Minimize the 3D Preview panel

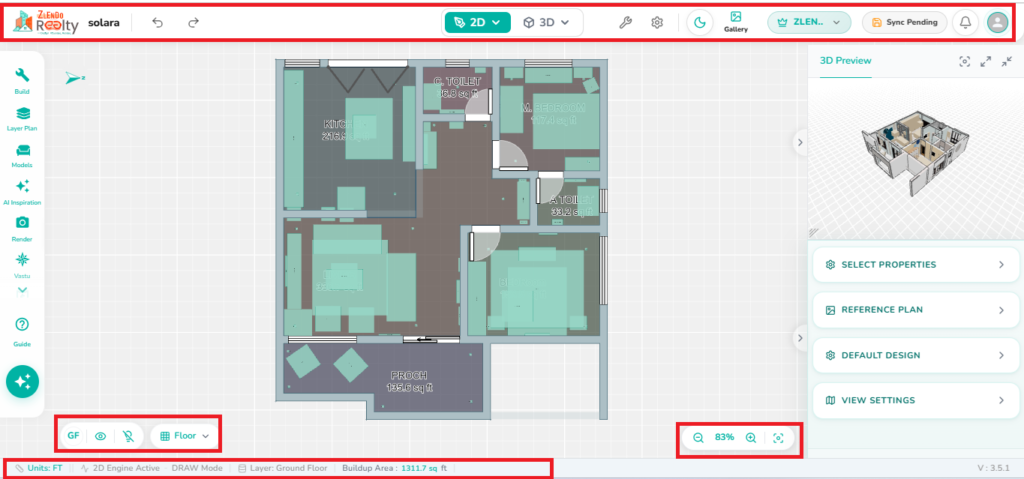1006,61
